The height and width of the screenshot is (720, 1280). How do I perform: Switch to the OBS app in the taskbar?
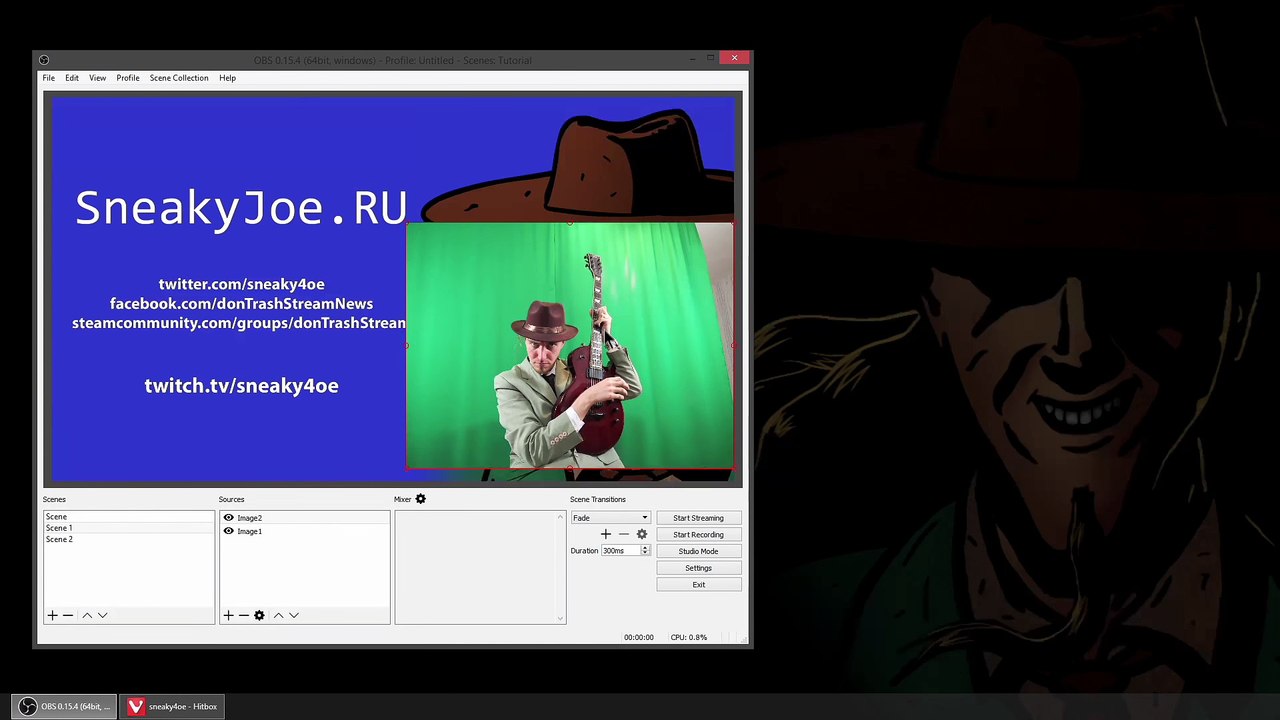click(x=65, y=706)
